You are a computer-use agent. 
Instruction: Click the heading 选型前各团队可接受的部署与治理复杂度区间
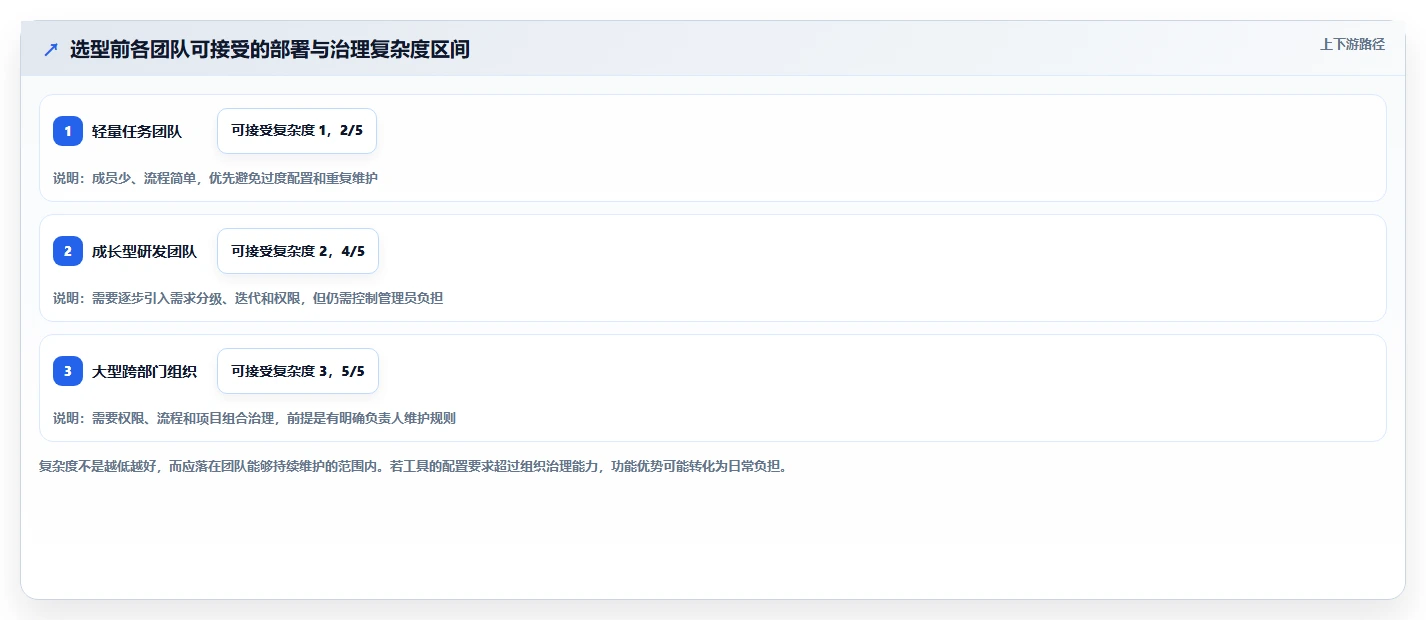(x=270, y=50)
